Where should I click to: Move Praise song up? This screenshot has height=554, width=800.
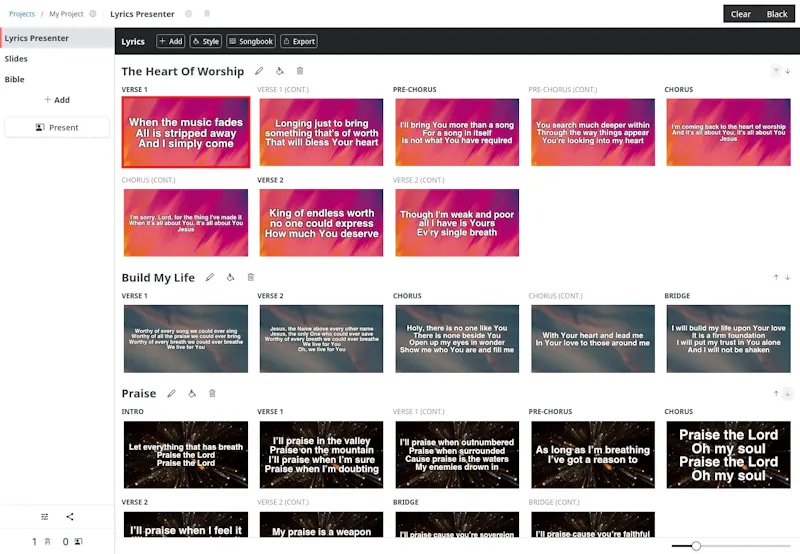tap(776, 393)
